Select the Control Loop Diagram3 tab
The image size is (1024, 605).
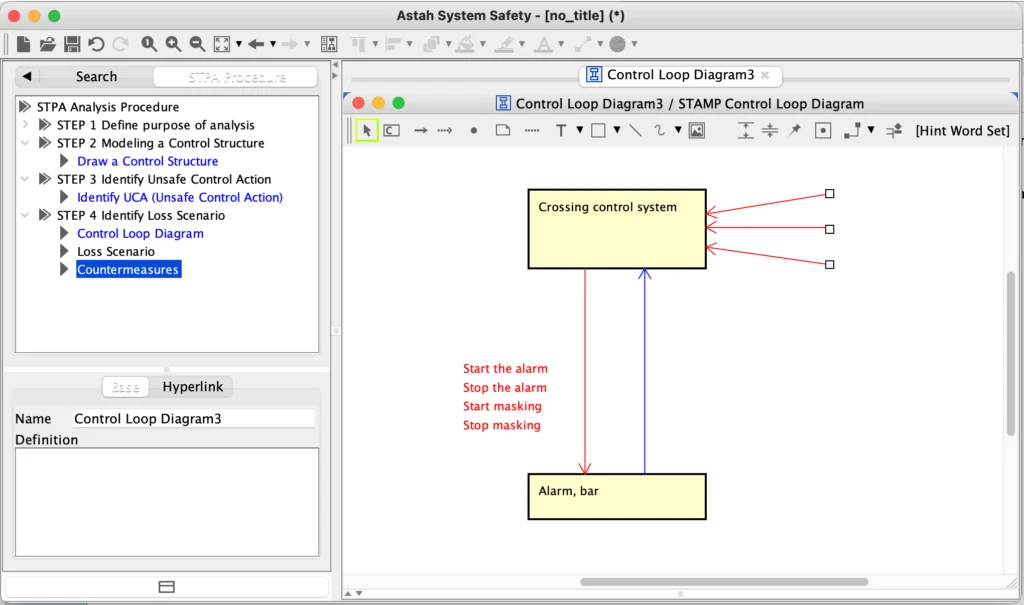tap(680, 74)
